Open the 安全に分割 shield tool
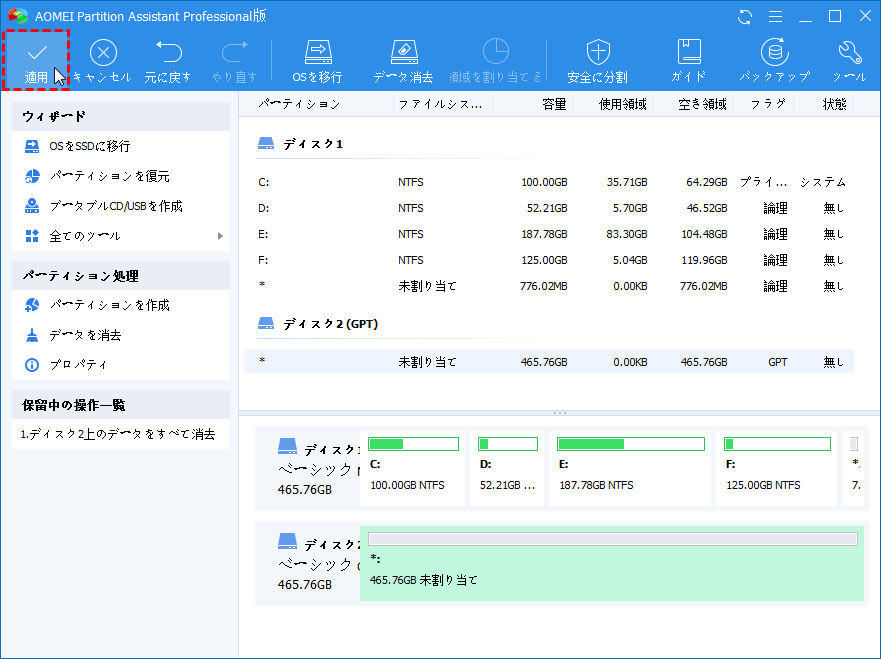 (598, 61)
